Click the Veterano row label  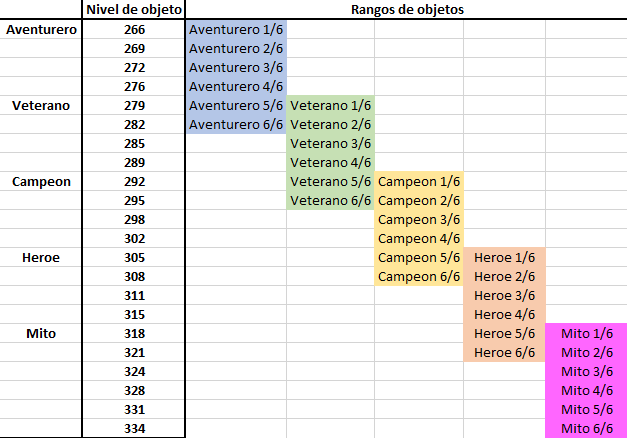tap(41, 106)
